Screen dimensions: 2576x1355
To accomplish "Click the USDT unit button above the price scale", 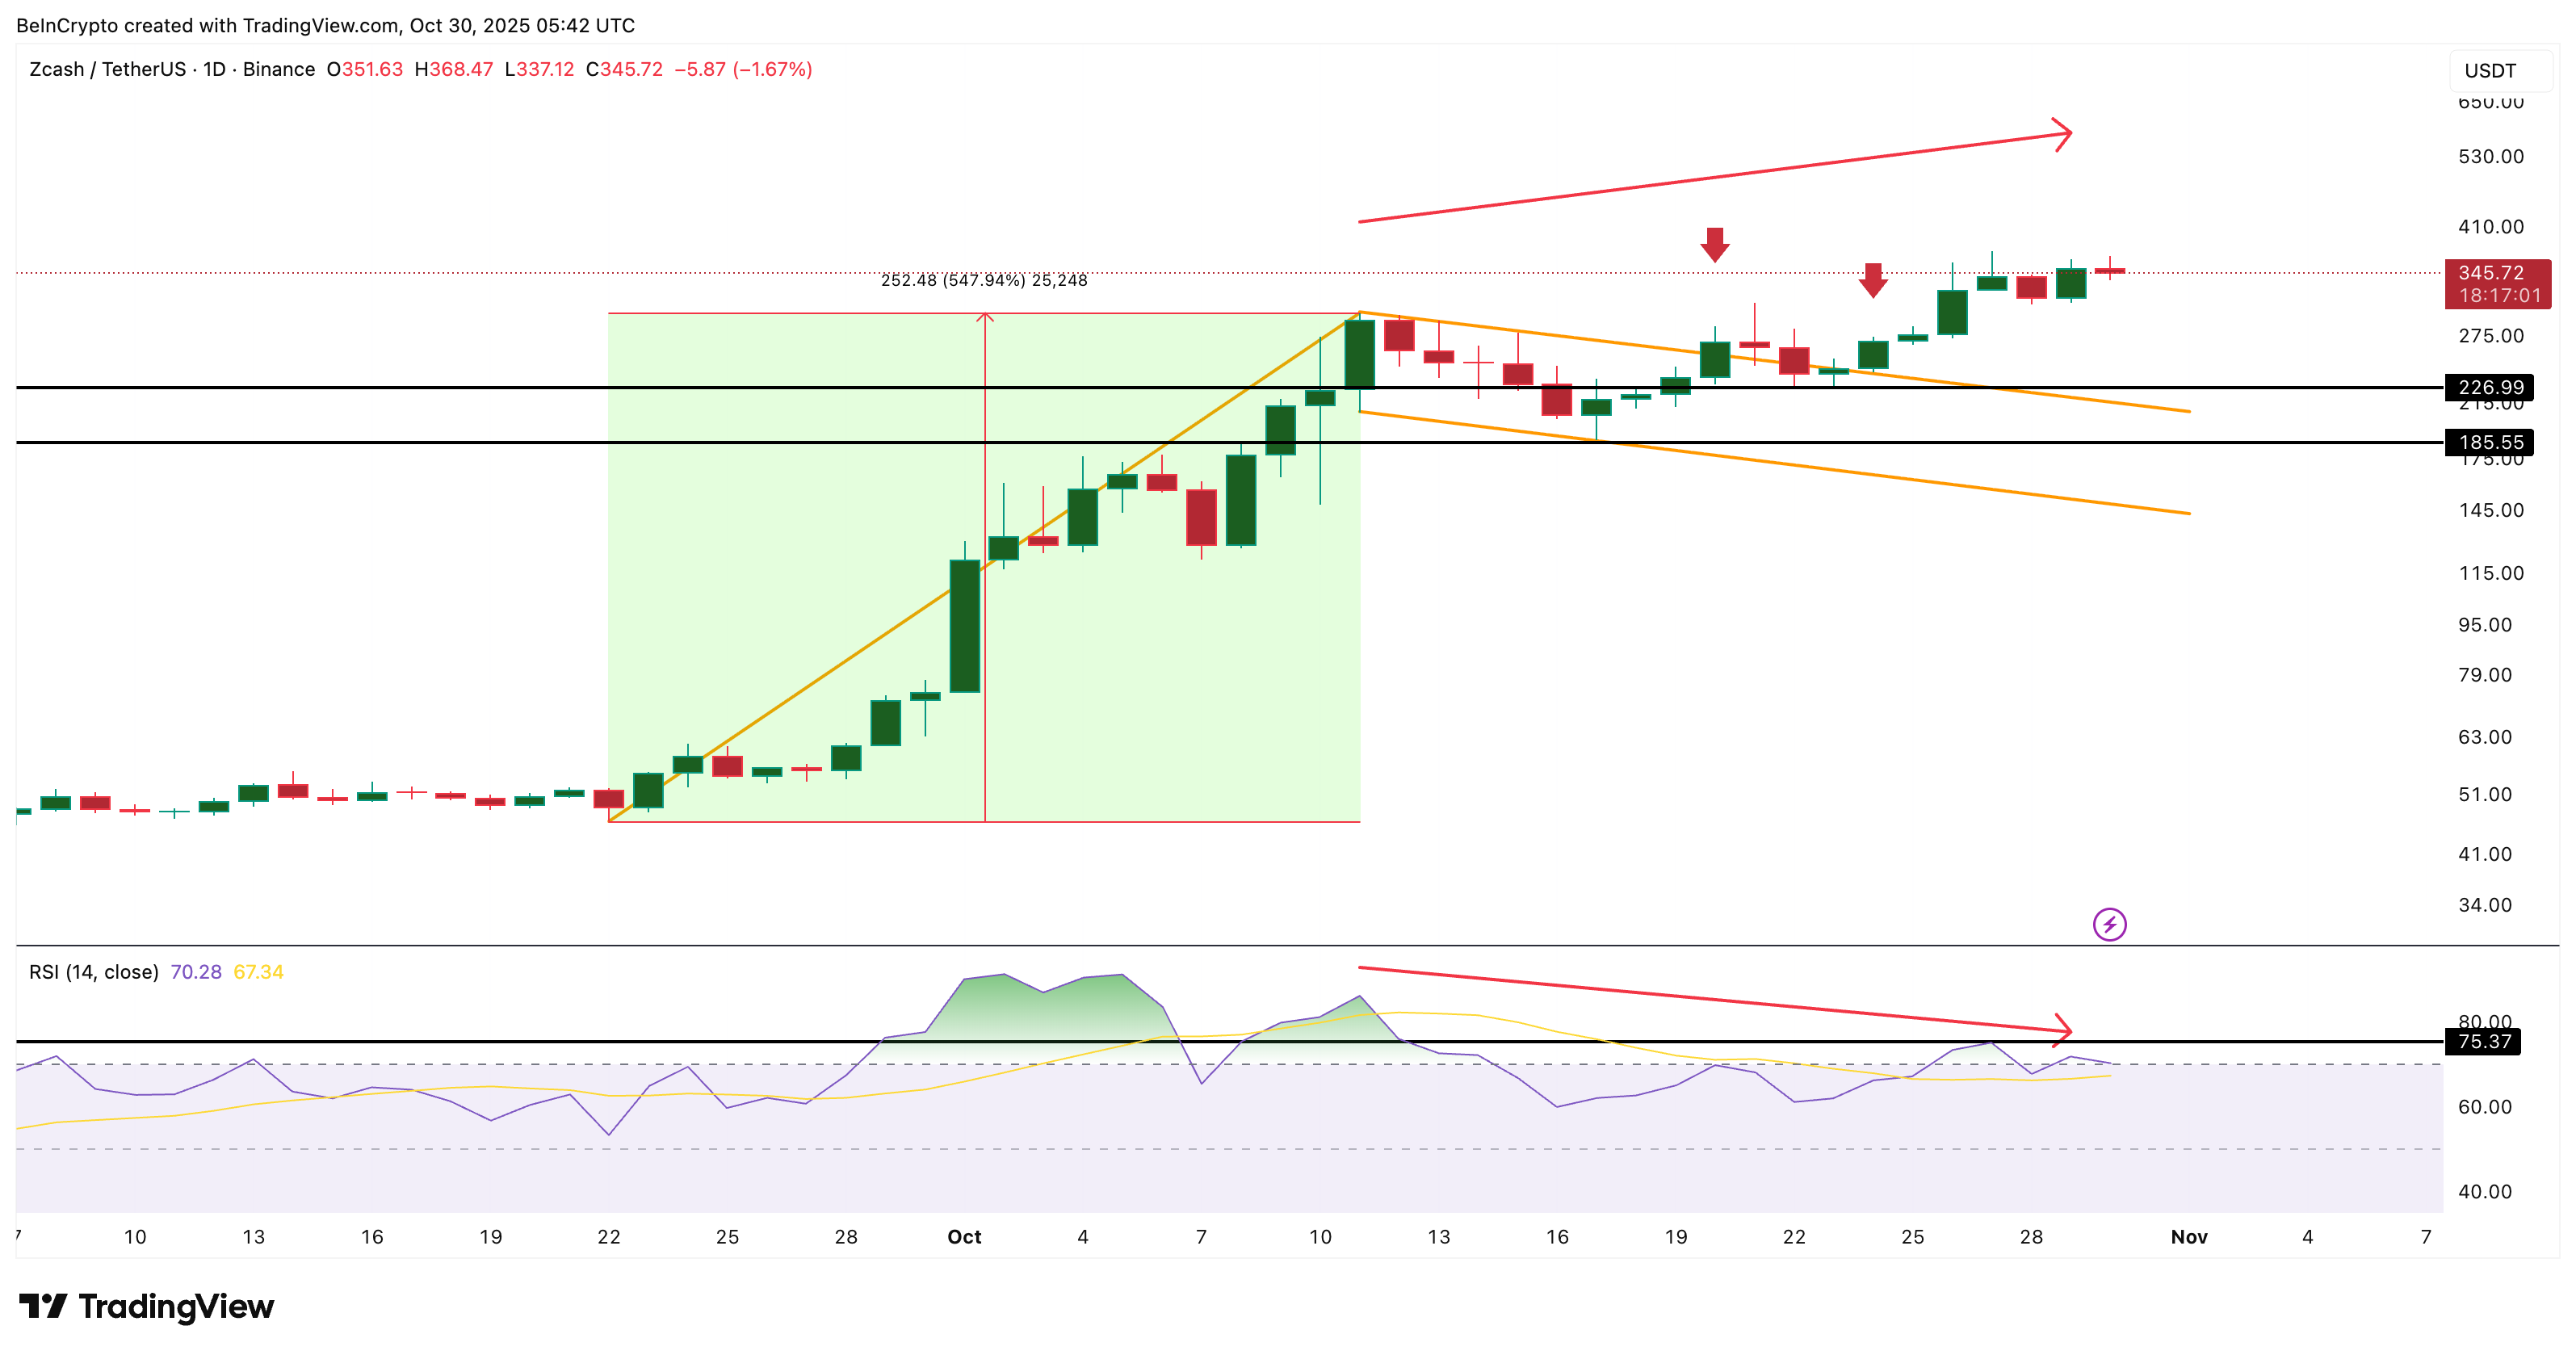I will coord(2491,70).
